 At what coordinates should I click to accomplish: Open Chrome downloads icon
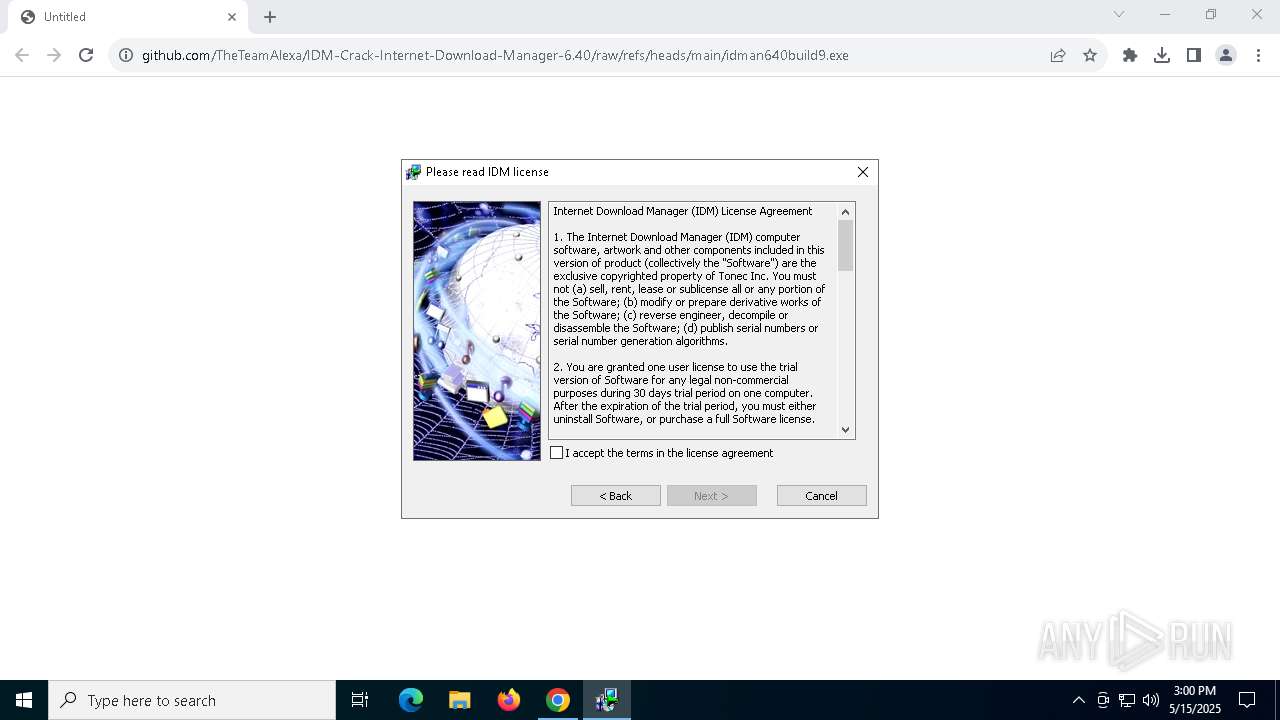pyautogui.click(x=1162, y=55)
